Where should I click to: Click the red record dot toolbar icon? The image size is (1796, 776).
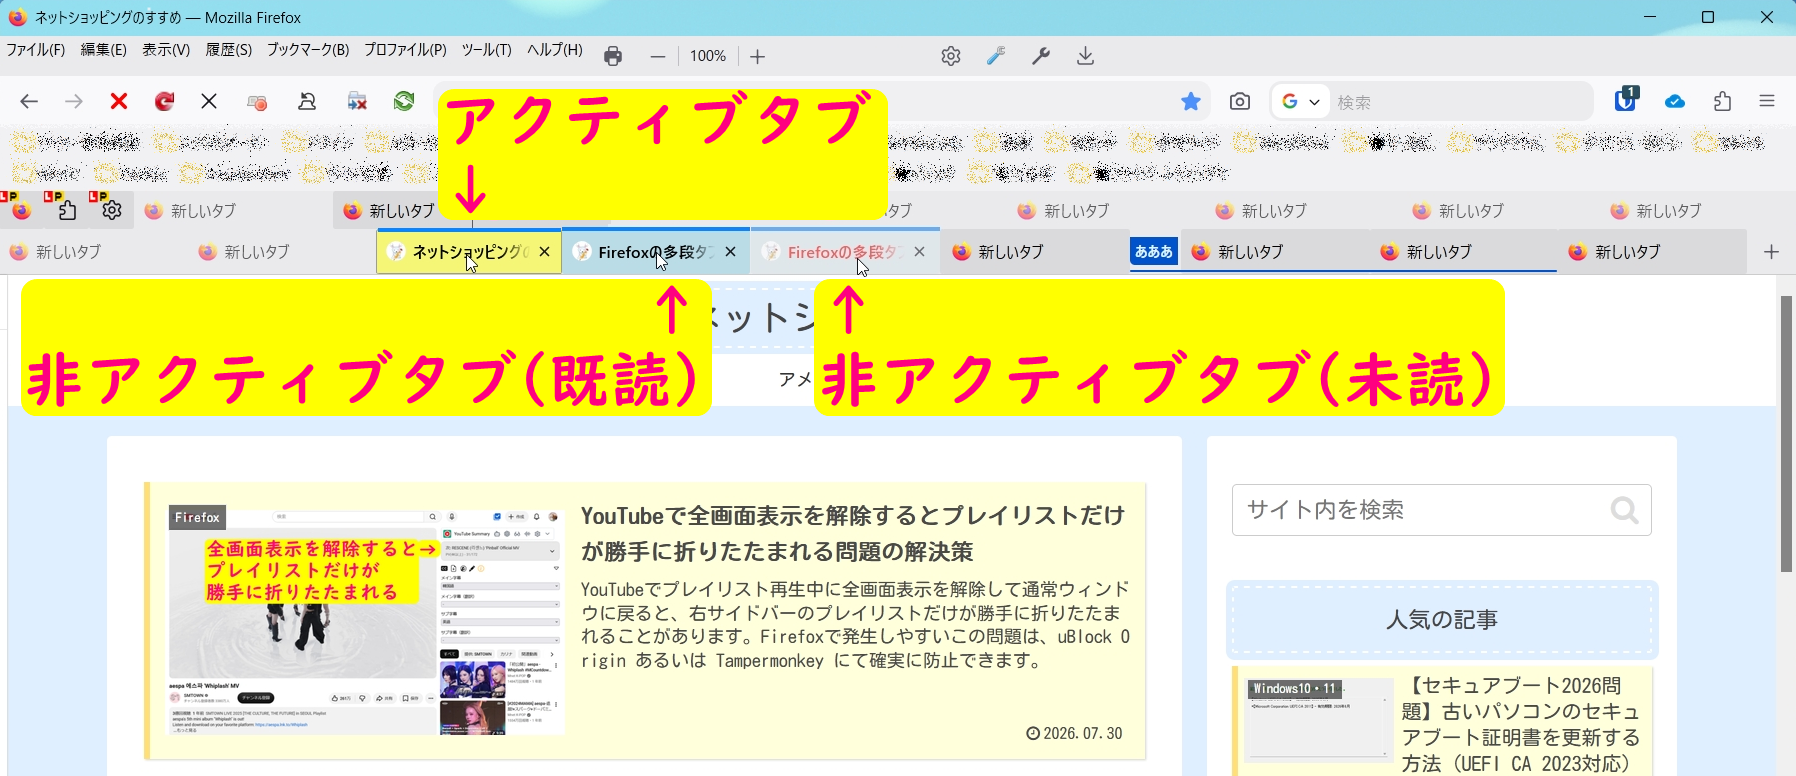pyautogui.click(x=257, y=102)
